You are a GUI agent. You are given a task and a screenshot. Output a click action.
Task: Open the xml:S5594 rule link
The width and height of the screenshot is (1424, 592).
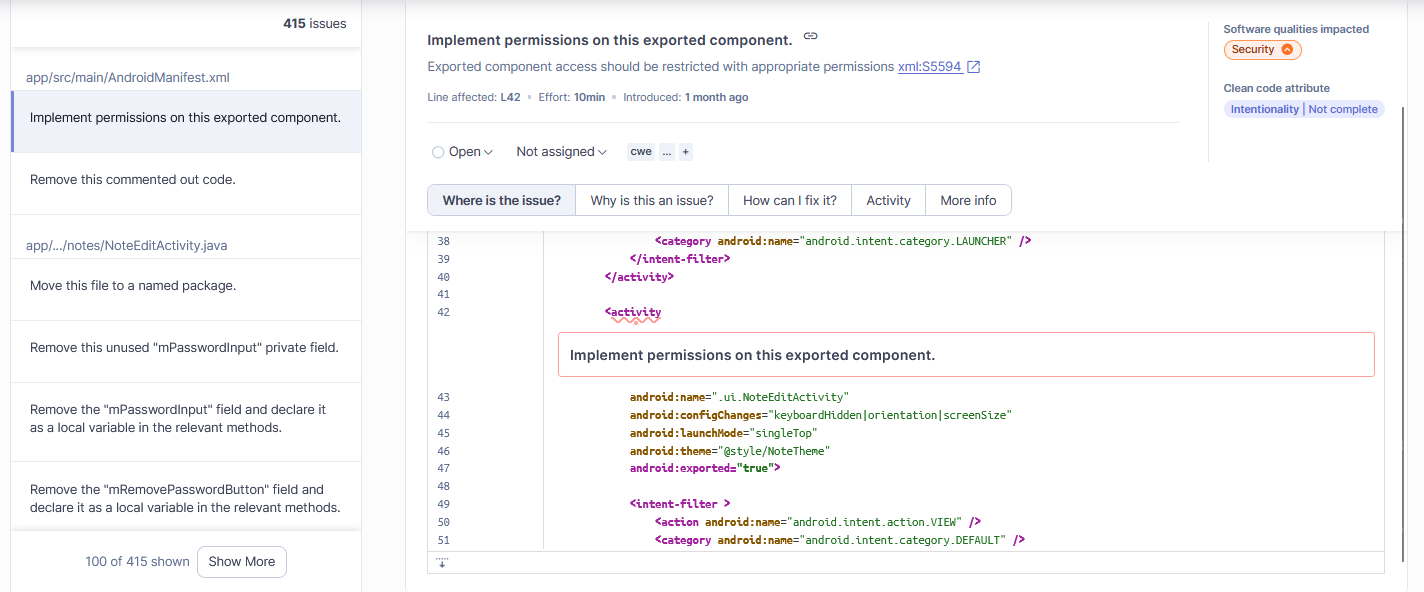pyautogui.click(x=929, y=67)
